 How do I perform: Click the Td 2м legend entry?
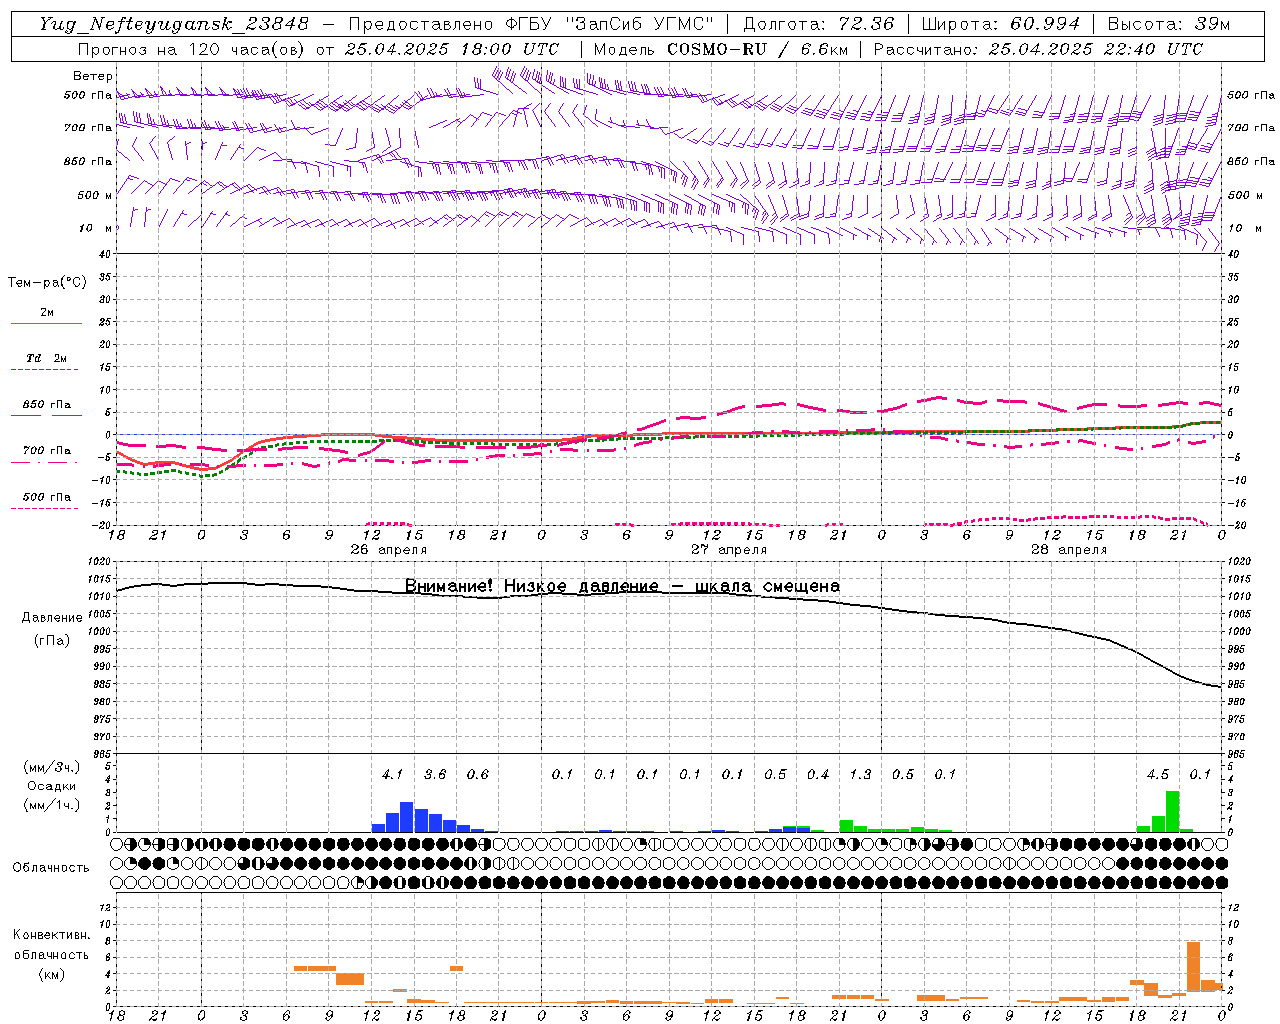pos(46,358)
